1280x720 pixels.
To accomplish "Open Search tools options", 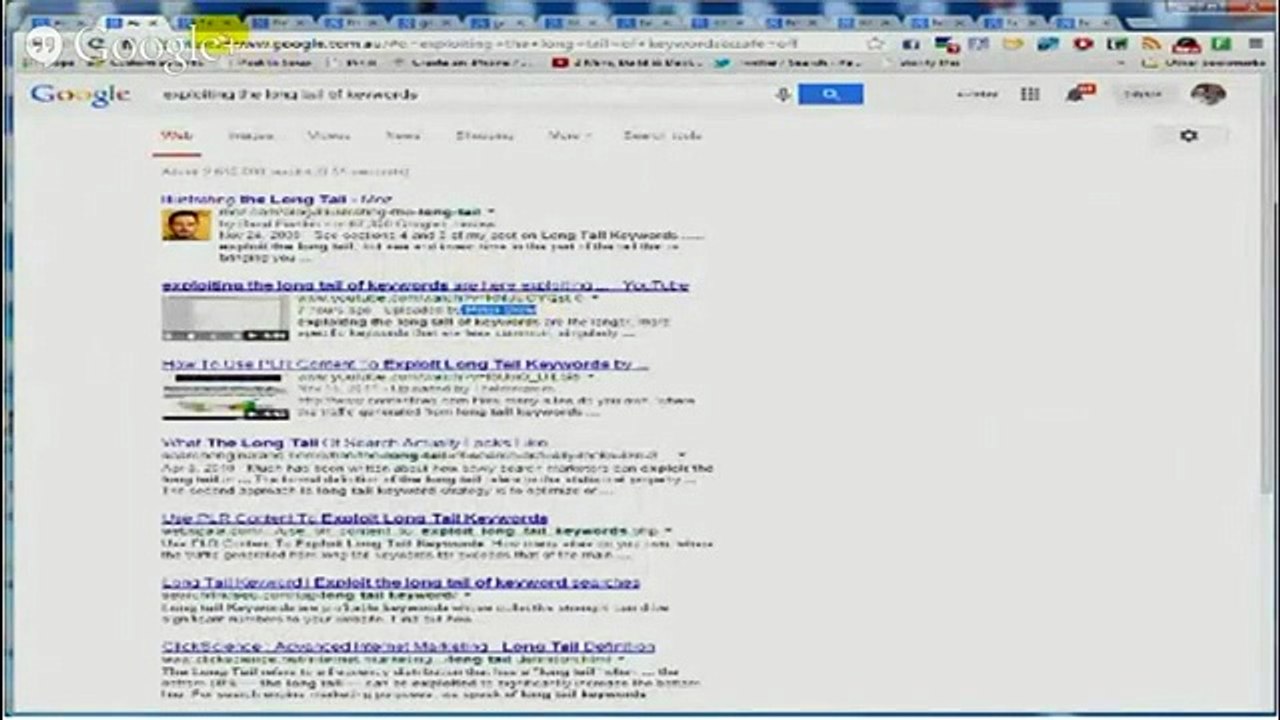I will [x=663, y=135].
